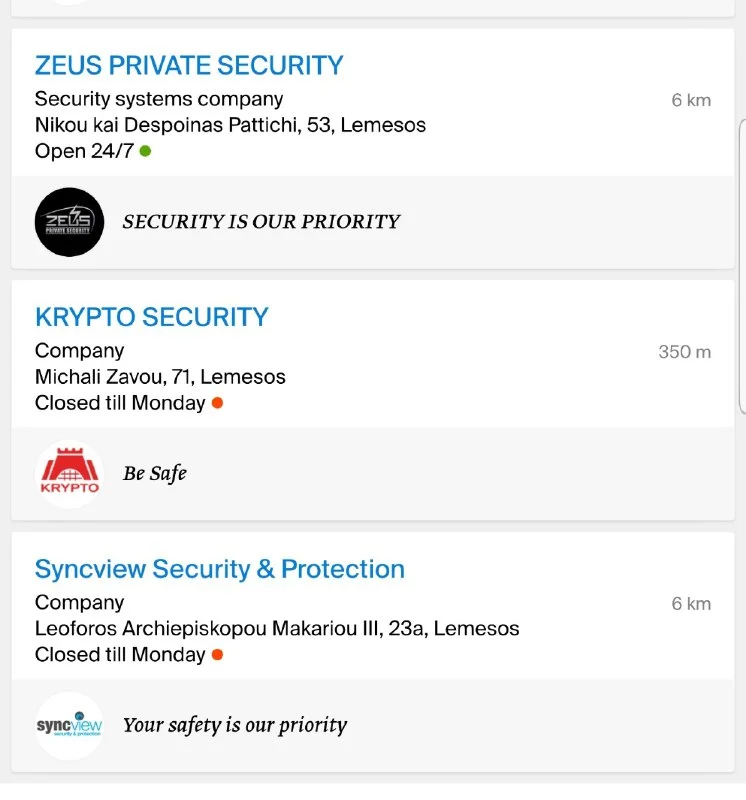Click the Michali Zavou, 71 address
The width and height of the screenshot is (746, 800).
pyautogui.click(x=160, y=377)
